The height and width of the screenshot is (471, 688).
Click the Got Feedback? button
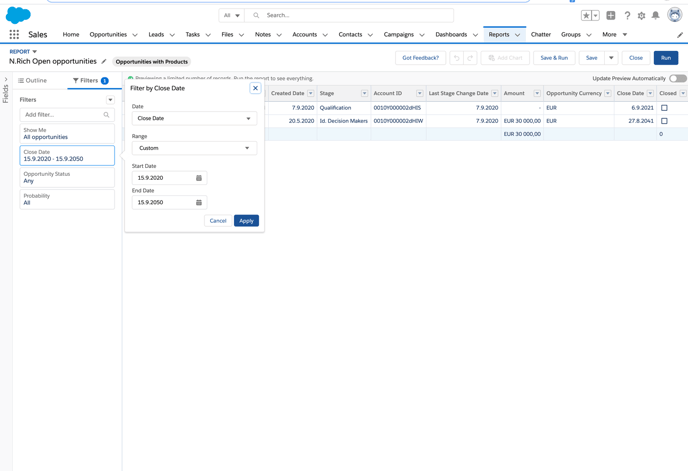pyautogui.click(x=420, y=58)
